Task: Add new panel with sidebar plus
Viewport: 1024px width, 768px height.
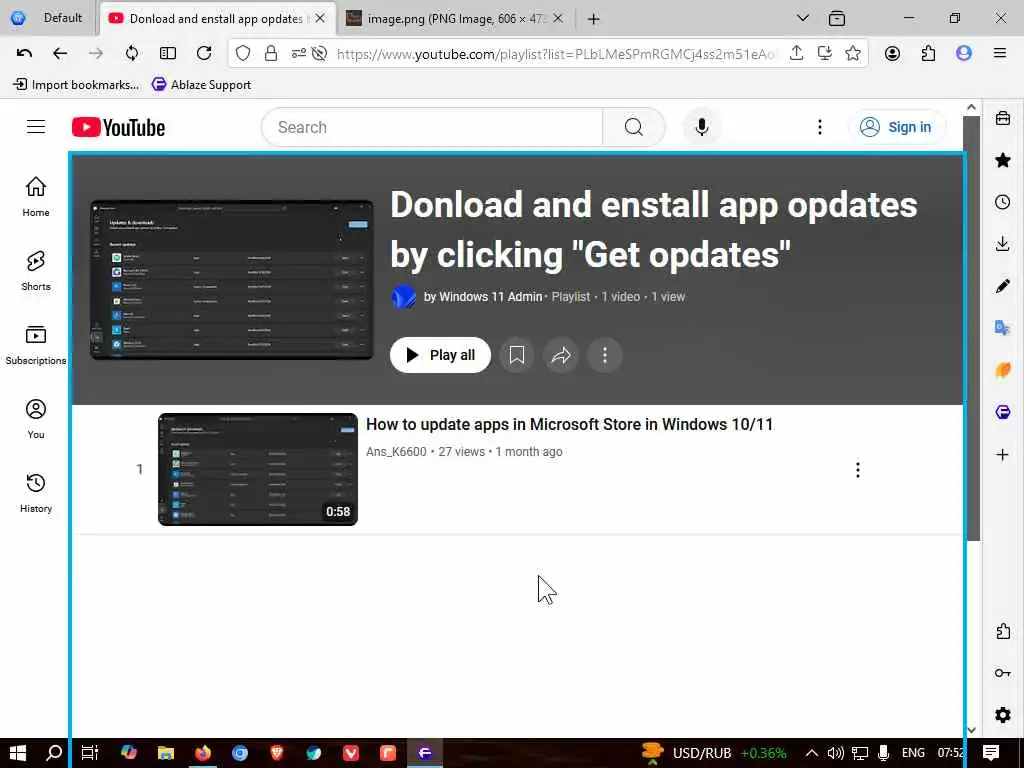Action: tap(1003, 455)
